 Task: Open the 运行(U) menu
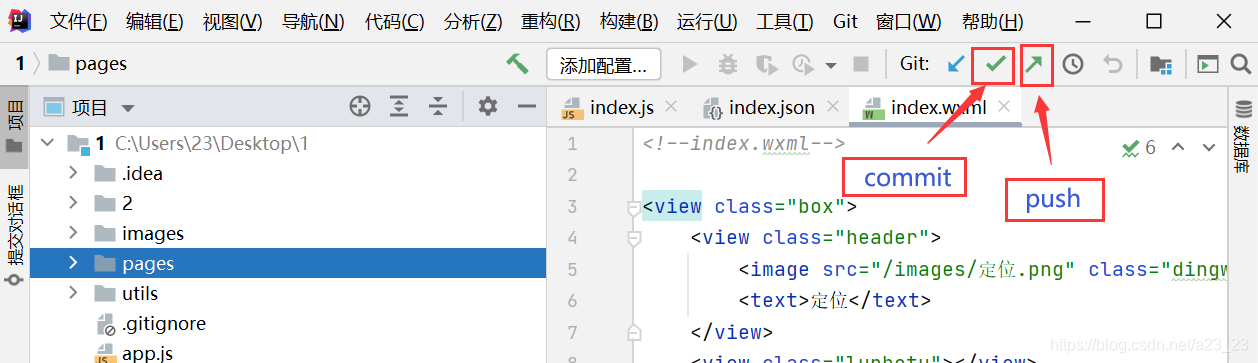coord(707,21)
